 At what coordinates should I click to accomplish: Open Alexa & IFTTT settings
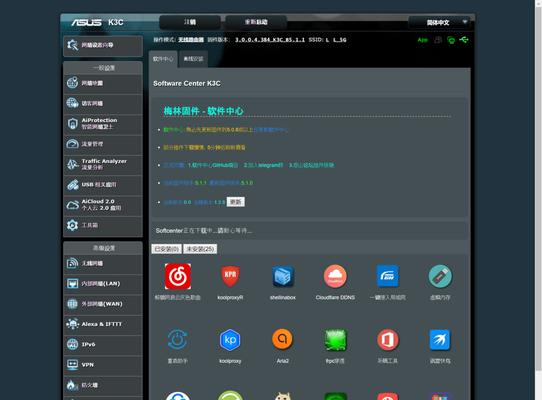pos(103,324)
